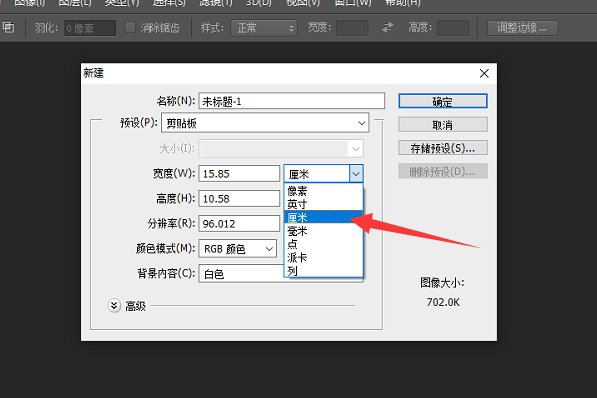Click the options bar 宽度 input field
Screen dimensions: 597x398
tap(352, 28)
